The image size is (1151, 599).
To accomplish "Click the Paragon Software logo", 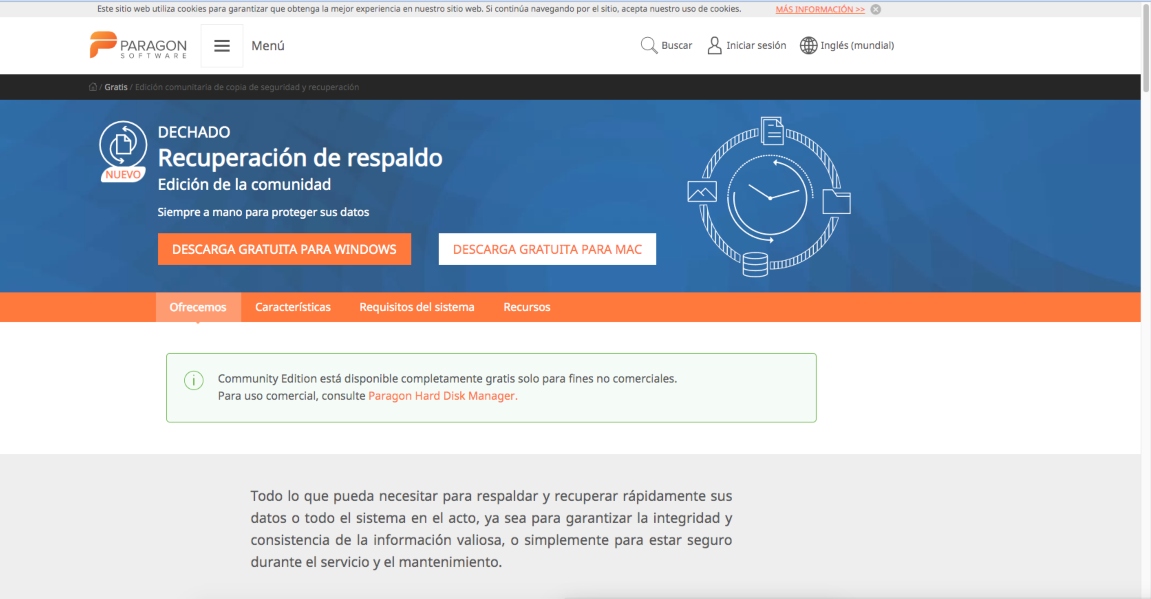I will point(138,46).
